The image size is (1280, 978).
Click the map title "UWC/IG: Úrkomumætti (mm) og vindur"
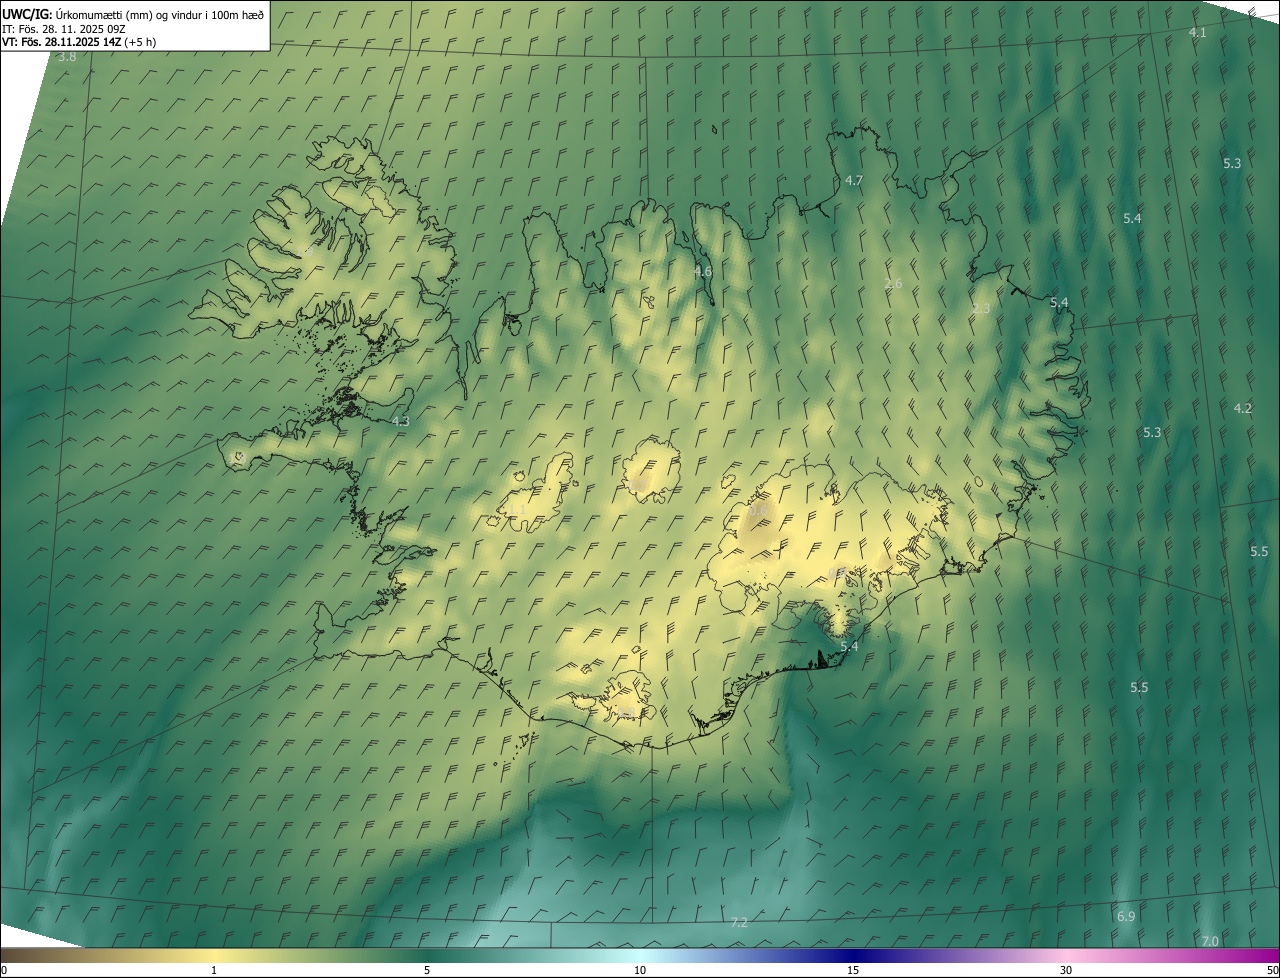[133, 14]
